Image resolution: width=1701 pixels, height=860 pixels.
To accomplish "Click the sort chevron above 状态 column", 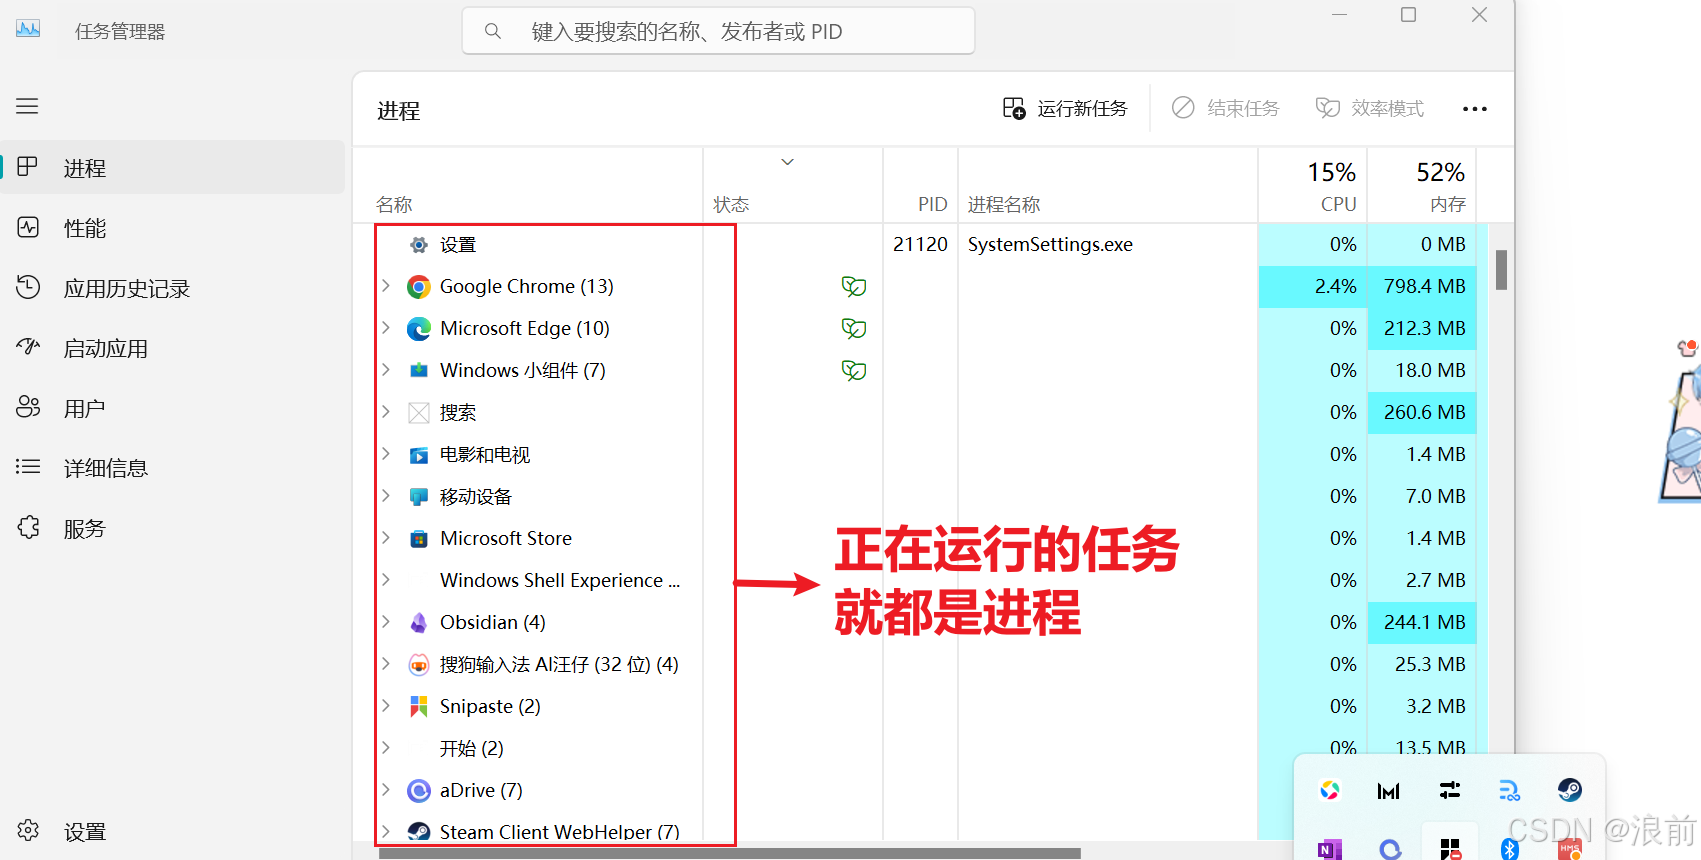I will (787, 162).
